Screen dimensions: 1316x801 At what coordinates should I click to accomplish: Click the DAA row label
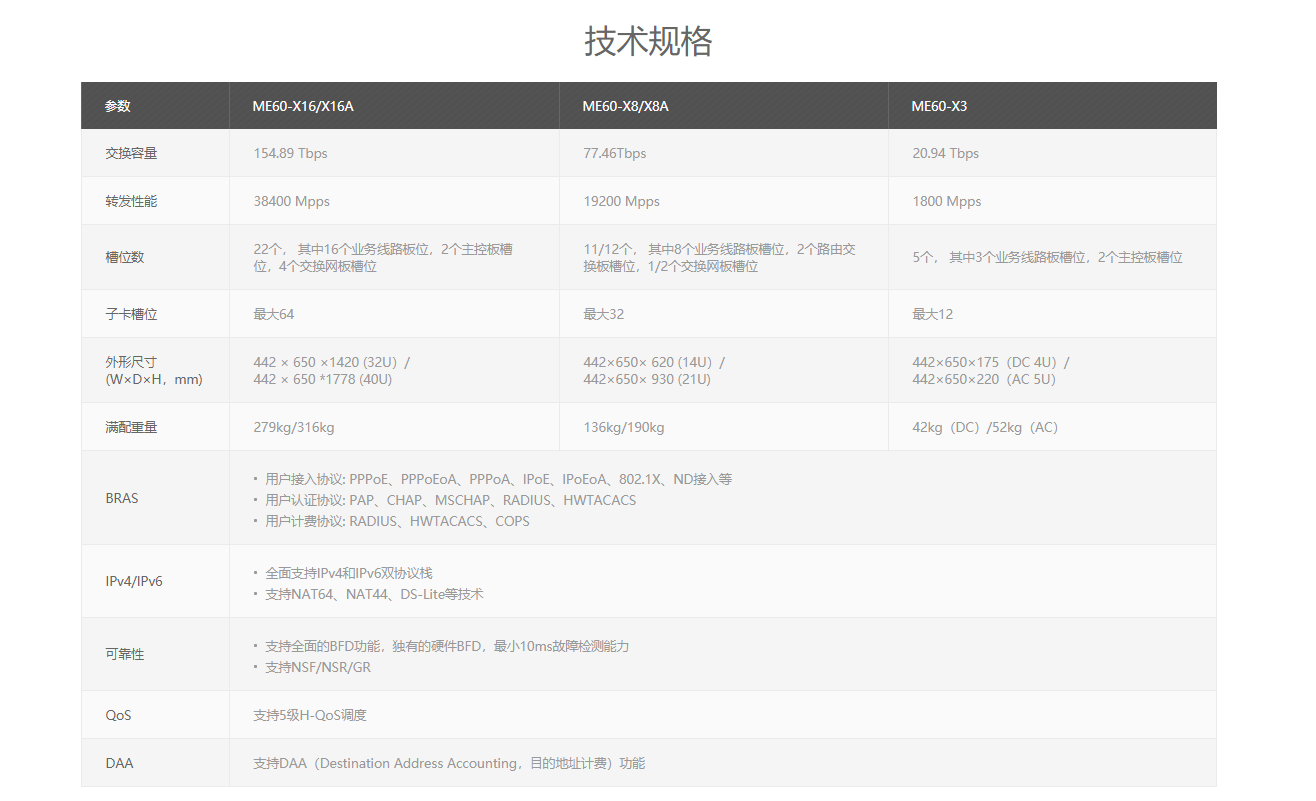coord(119,763)
